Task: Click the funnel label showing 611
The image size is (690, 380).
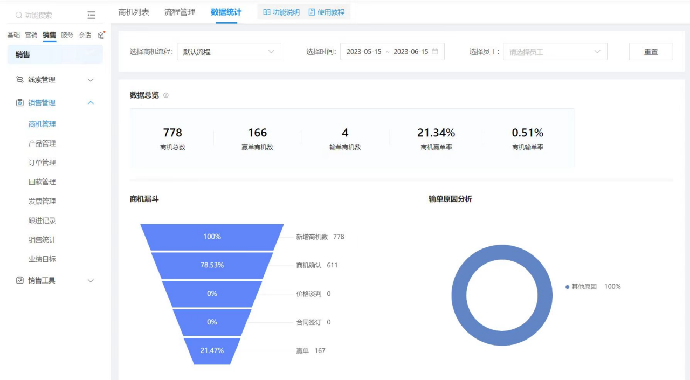Action: pyautogui.click(x=317, y=265)
